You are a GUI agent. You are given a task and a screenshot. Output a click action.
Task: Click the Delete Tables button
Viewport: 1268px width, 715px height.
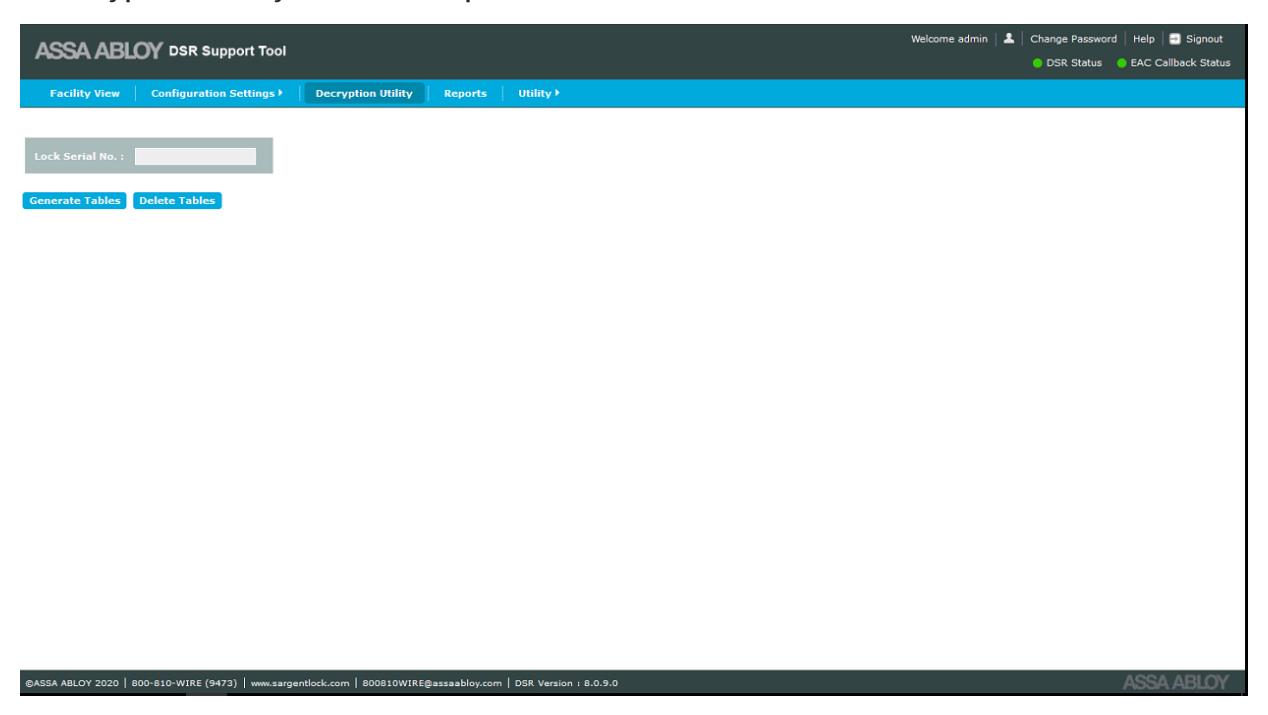[177, 200]
